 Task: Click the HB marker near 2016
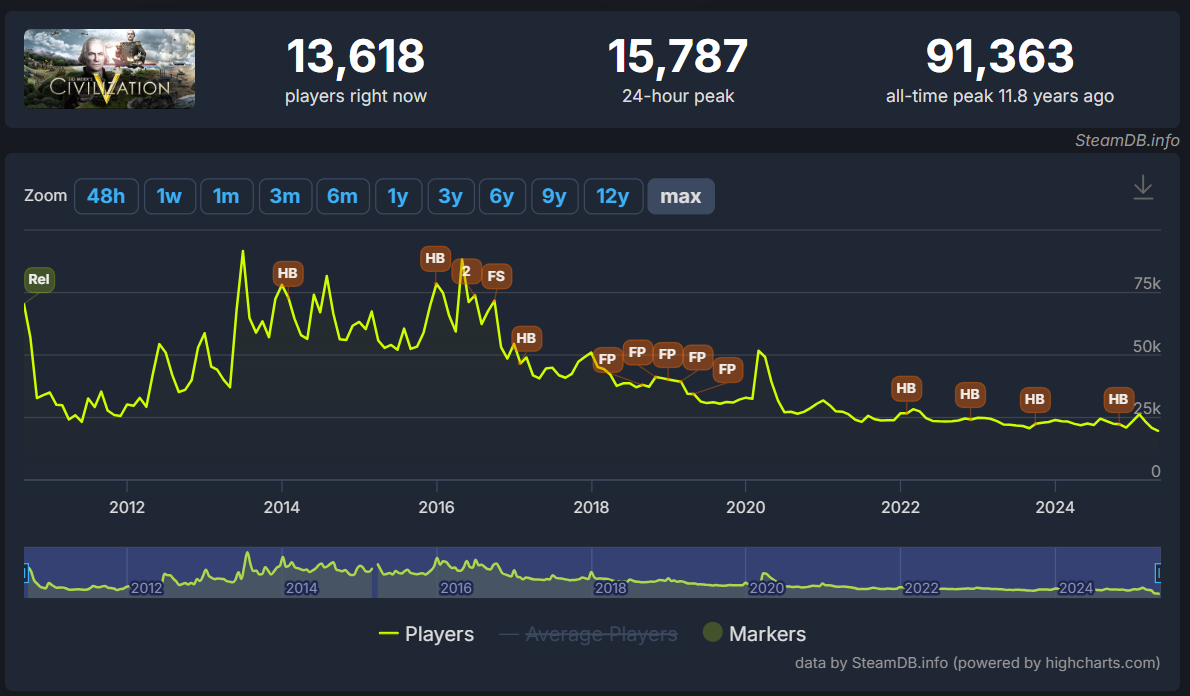435,258
